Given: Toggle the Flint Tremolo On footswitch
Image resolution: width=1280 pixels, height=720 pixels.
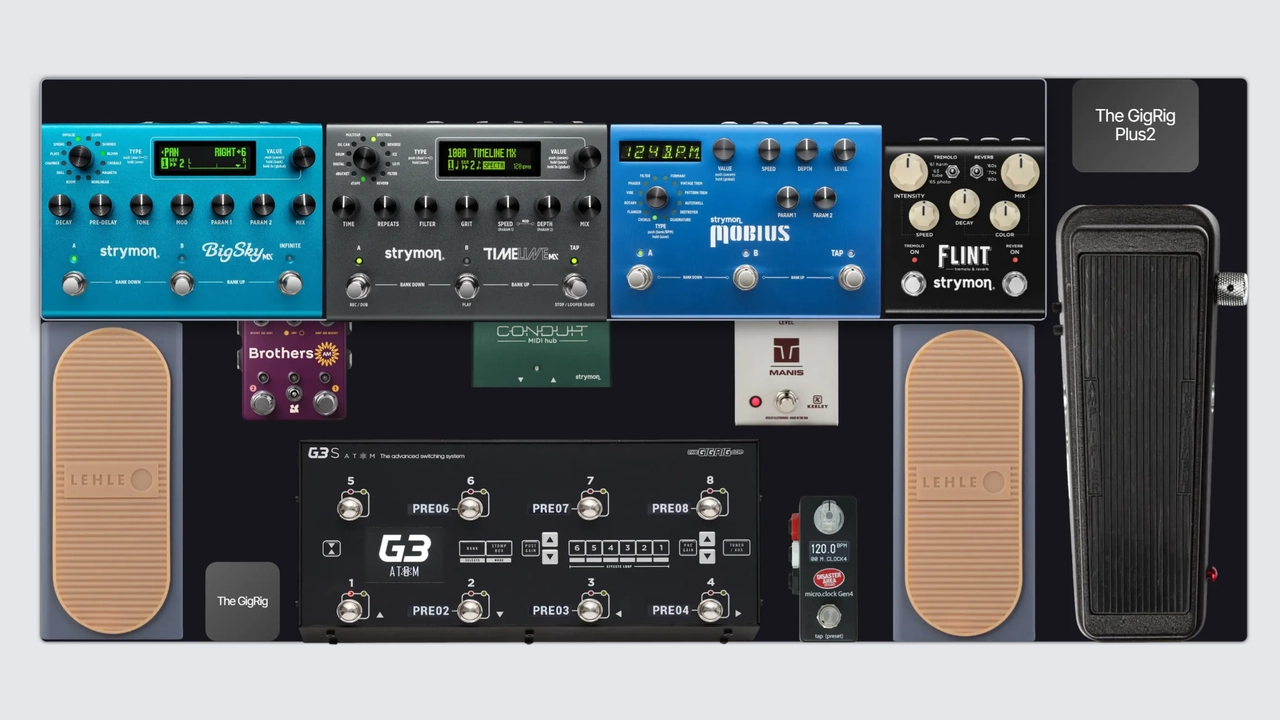Looking at the screenshot, I should click(x=913, y=284).
